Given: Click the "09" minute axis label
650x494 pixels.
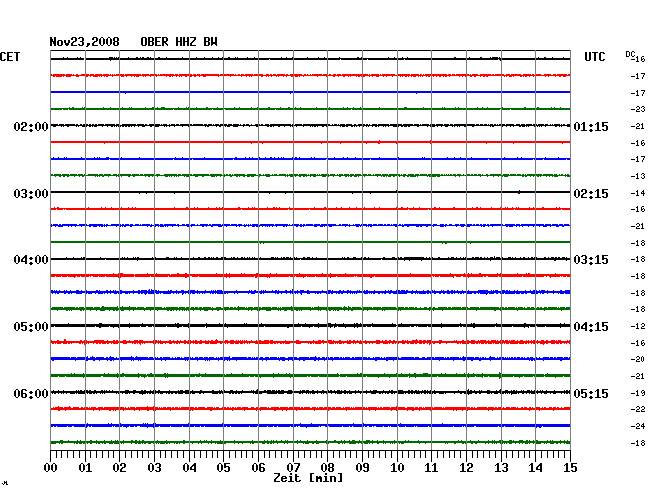Looking at the screenshot, I should point(362,468).
